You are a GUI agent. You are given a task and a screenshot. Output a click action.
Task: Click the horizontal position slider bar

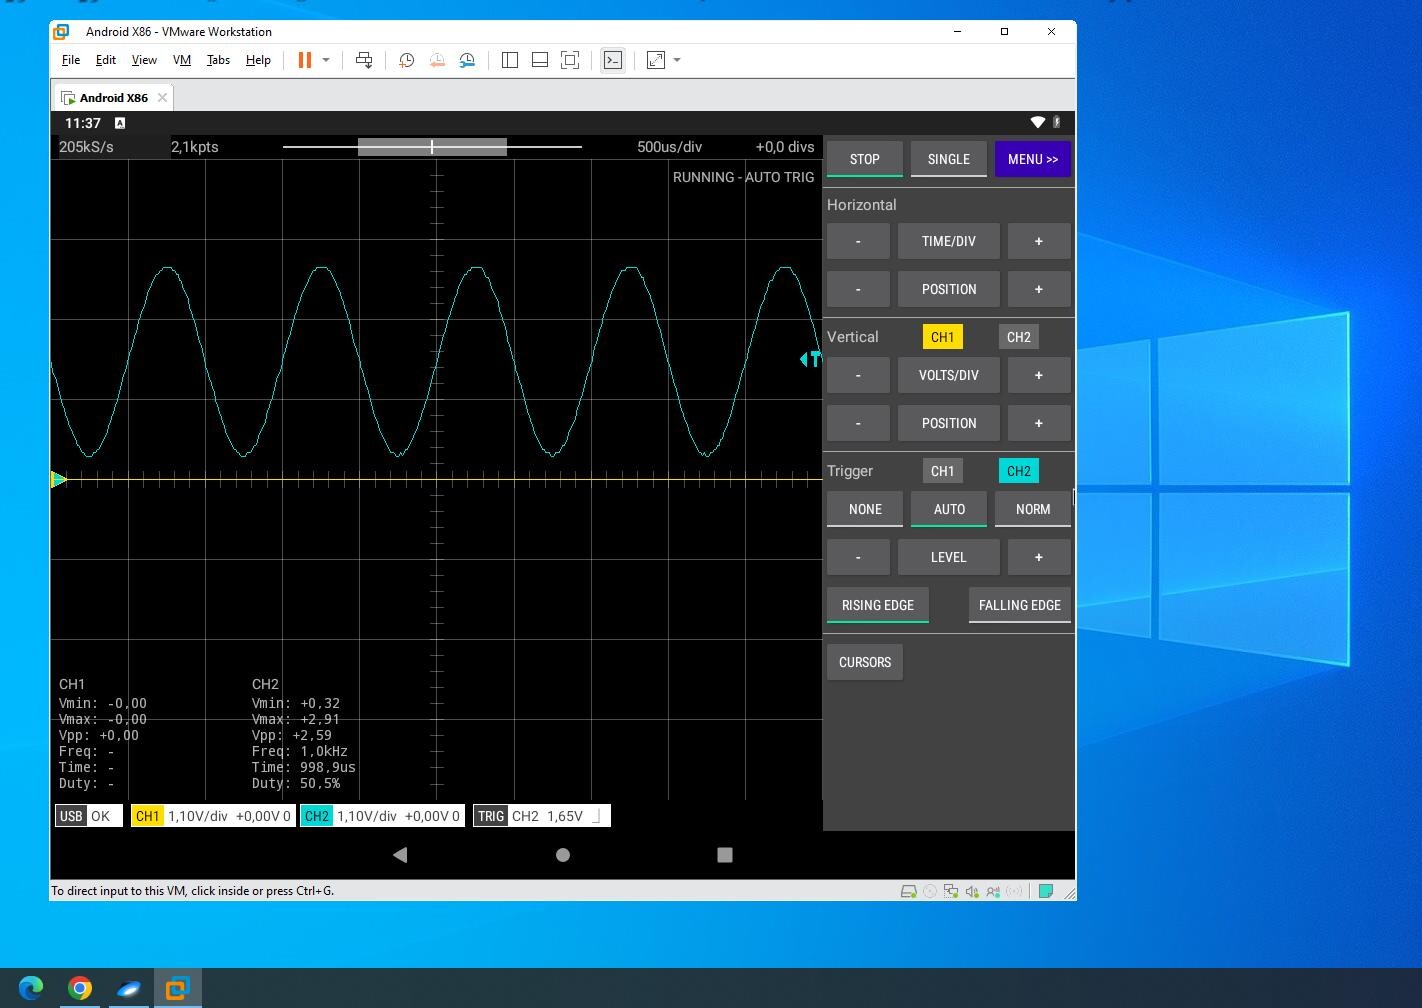[x=432, y=147]
